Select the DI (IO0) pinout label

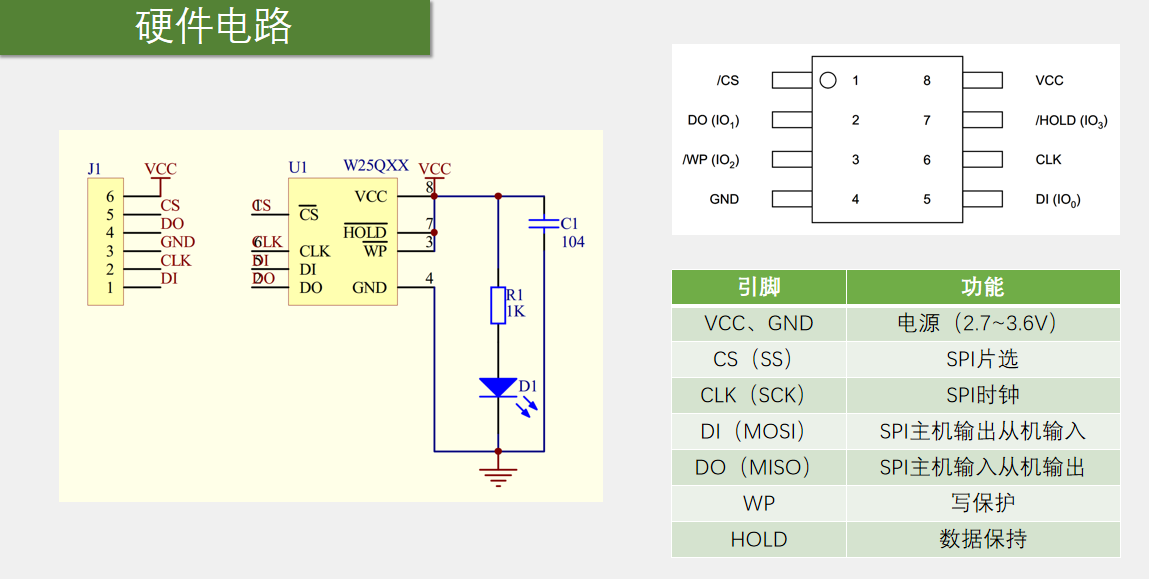(1057, 199)
